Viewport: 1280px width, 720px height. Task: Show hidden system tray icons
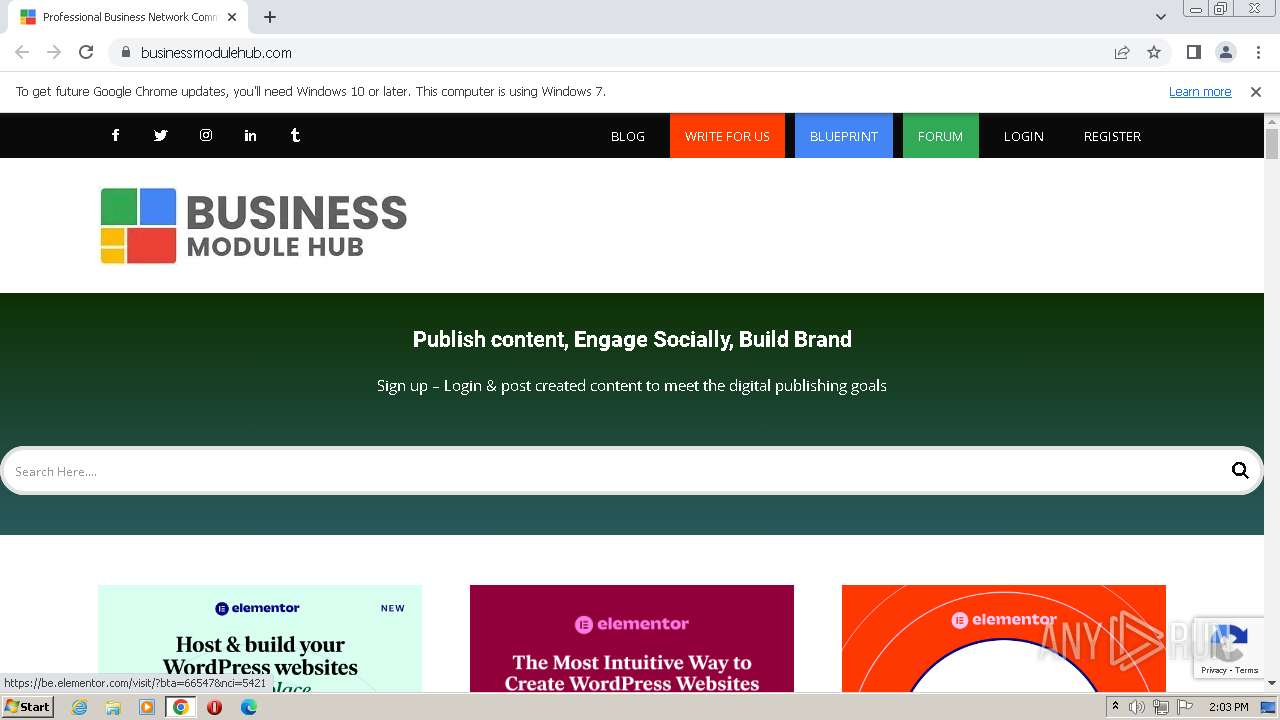pyautogui.click(x=1115, y=707)
